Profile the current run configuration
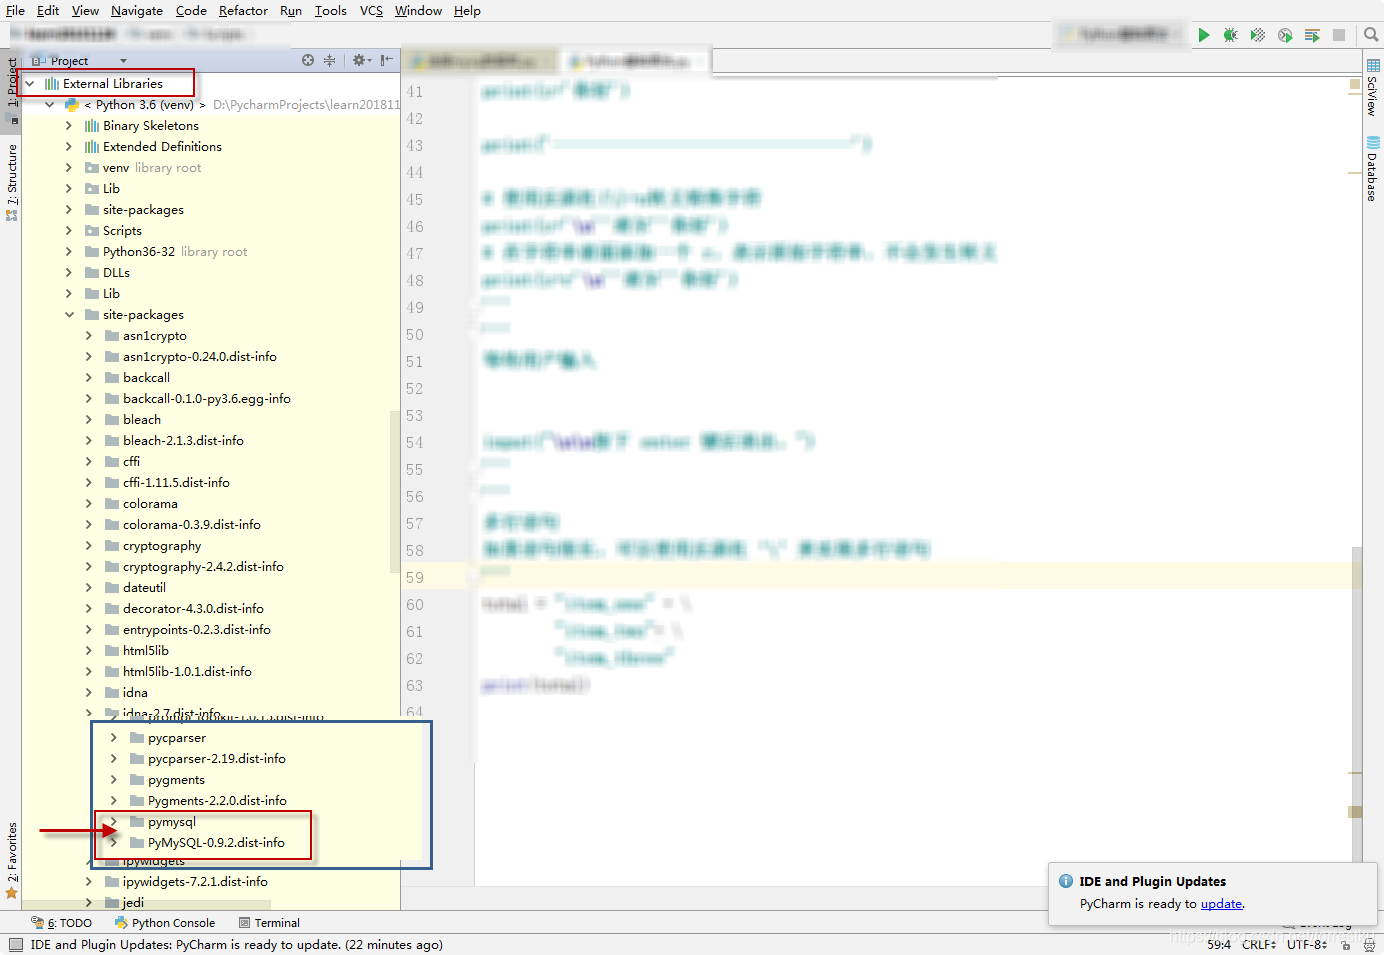The height and width of the screenshot is (955, 1384). coord(1284,34)
